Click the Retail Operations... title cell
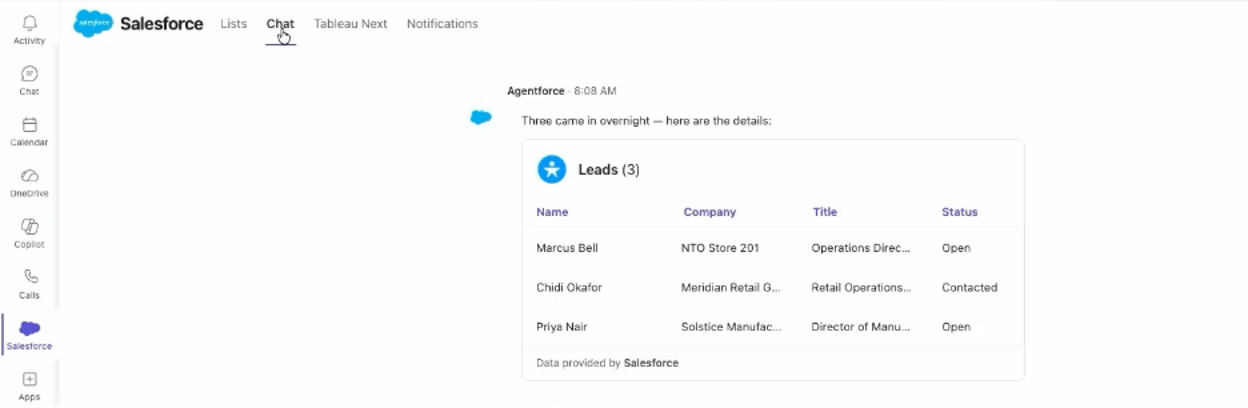Image resolution: width=1248 pixels, height=408 pixels. tap(861, 287)
